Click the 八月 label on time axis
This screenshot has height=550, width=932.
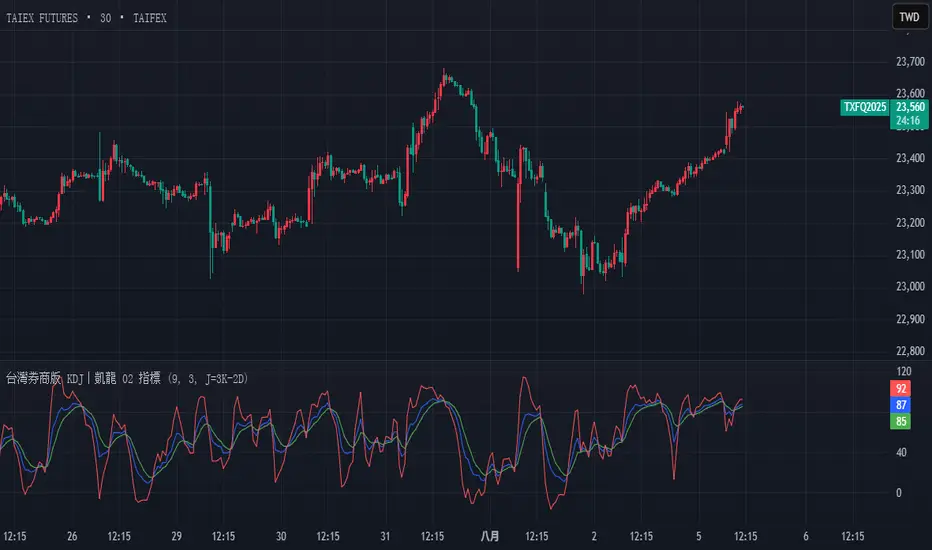489,536
